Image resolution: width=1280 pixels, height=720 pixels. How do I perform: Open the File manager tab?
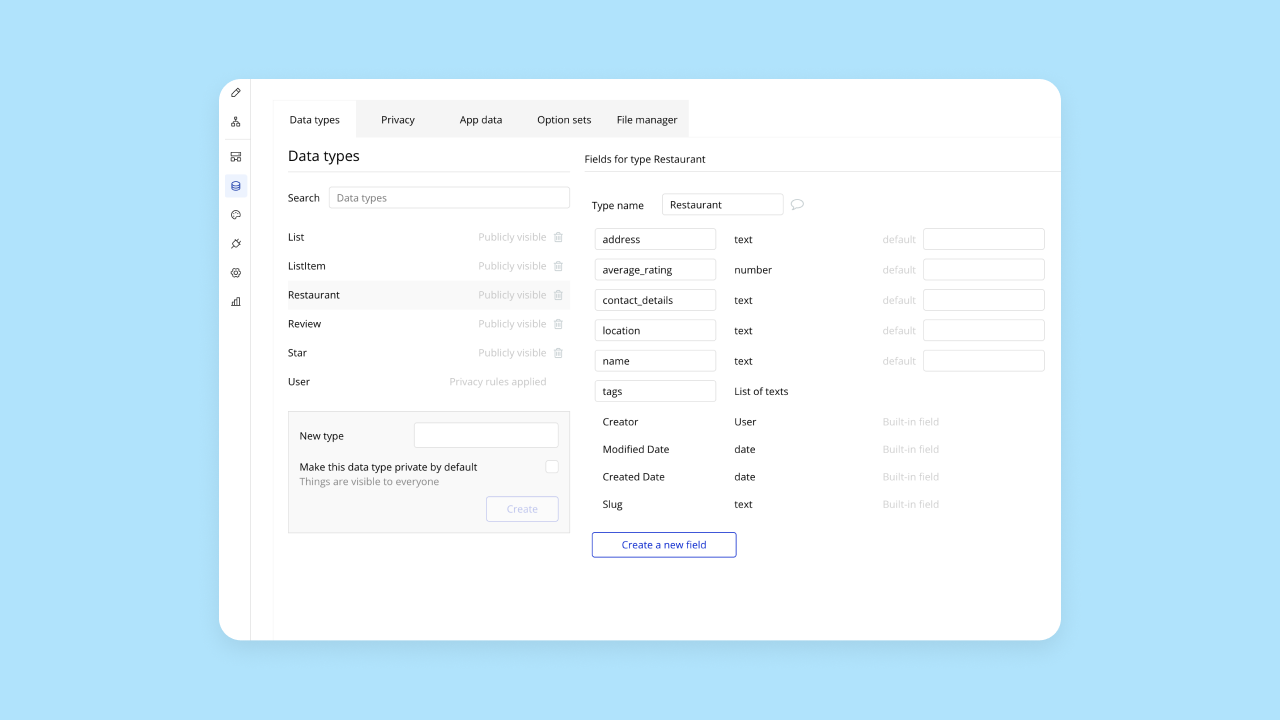[646, 119]
